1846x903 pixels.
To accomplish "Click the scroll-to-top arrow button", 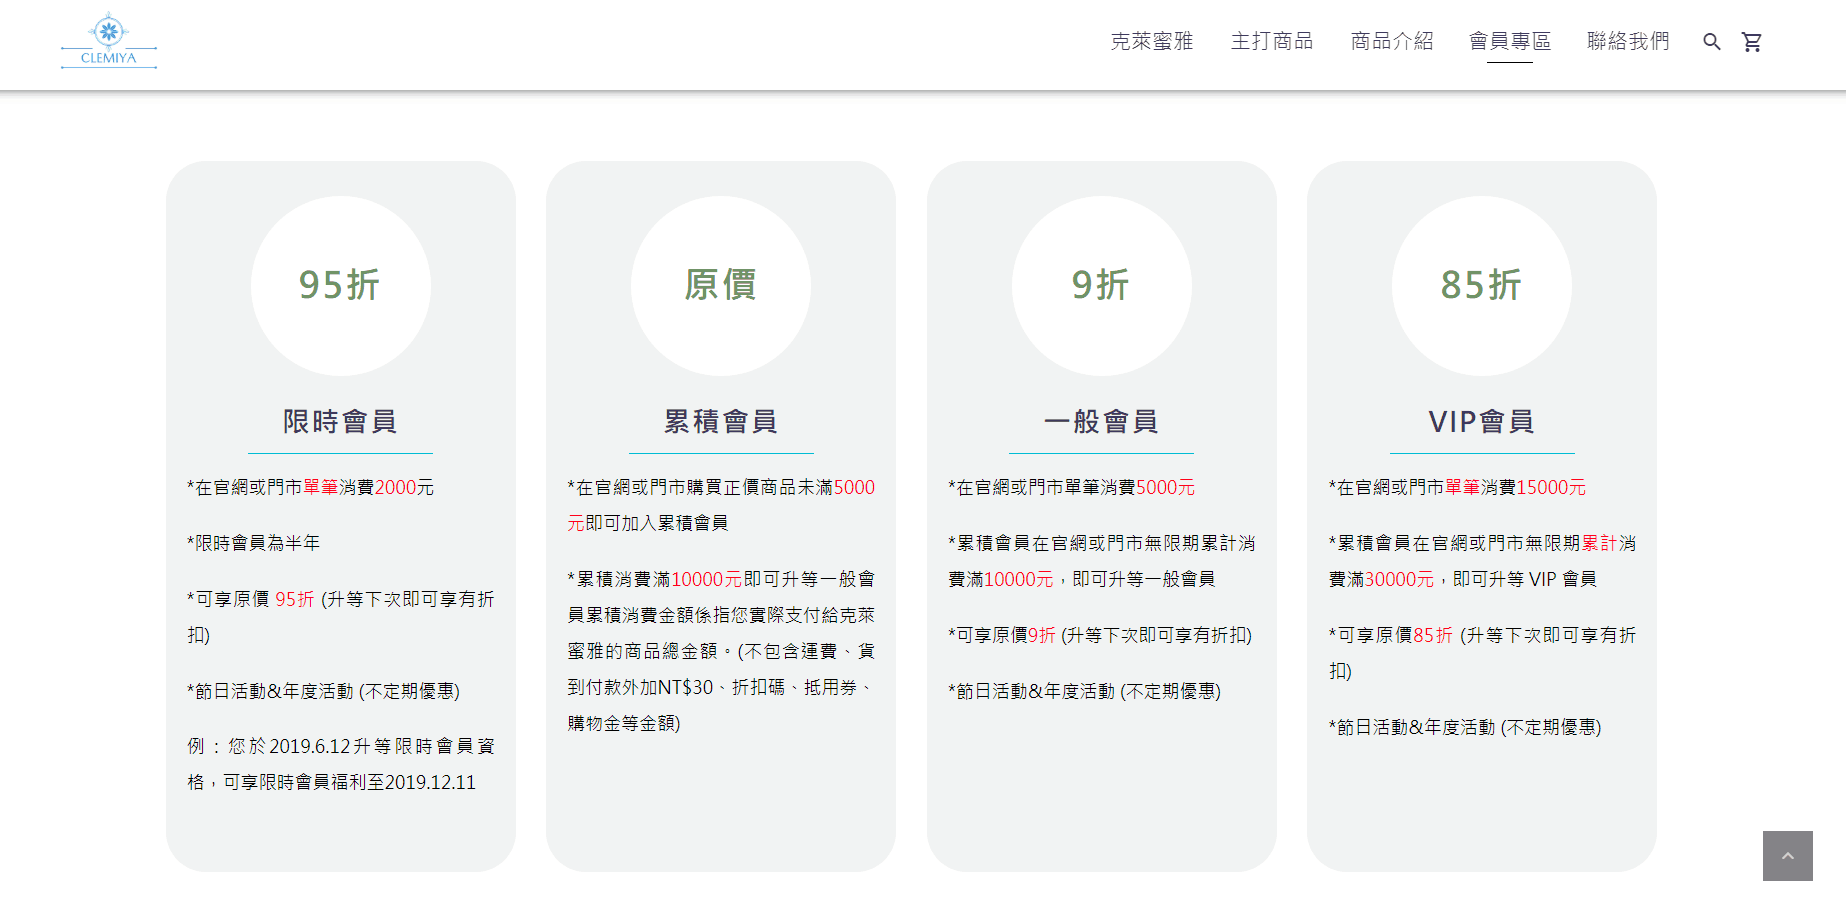I will [1788, 856].
